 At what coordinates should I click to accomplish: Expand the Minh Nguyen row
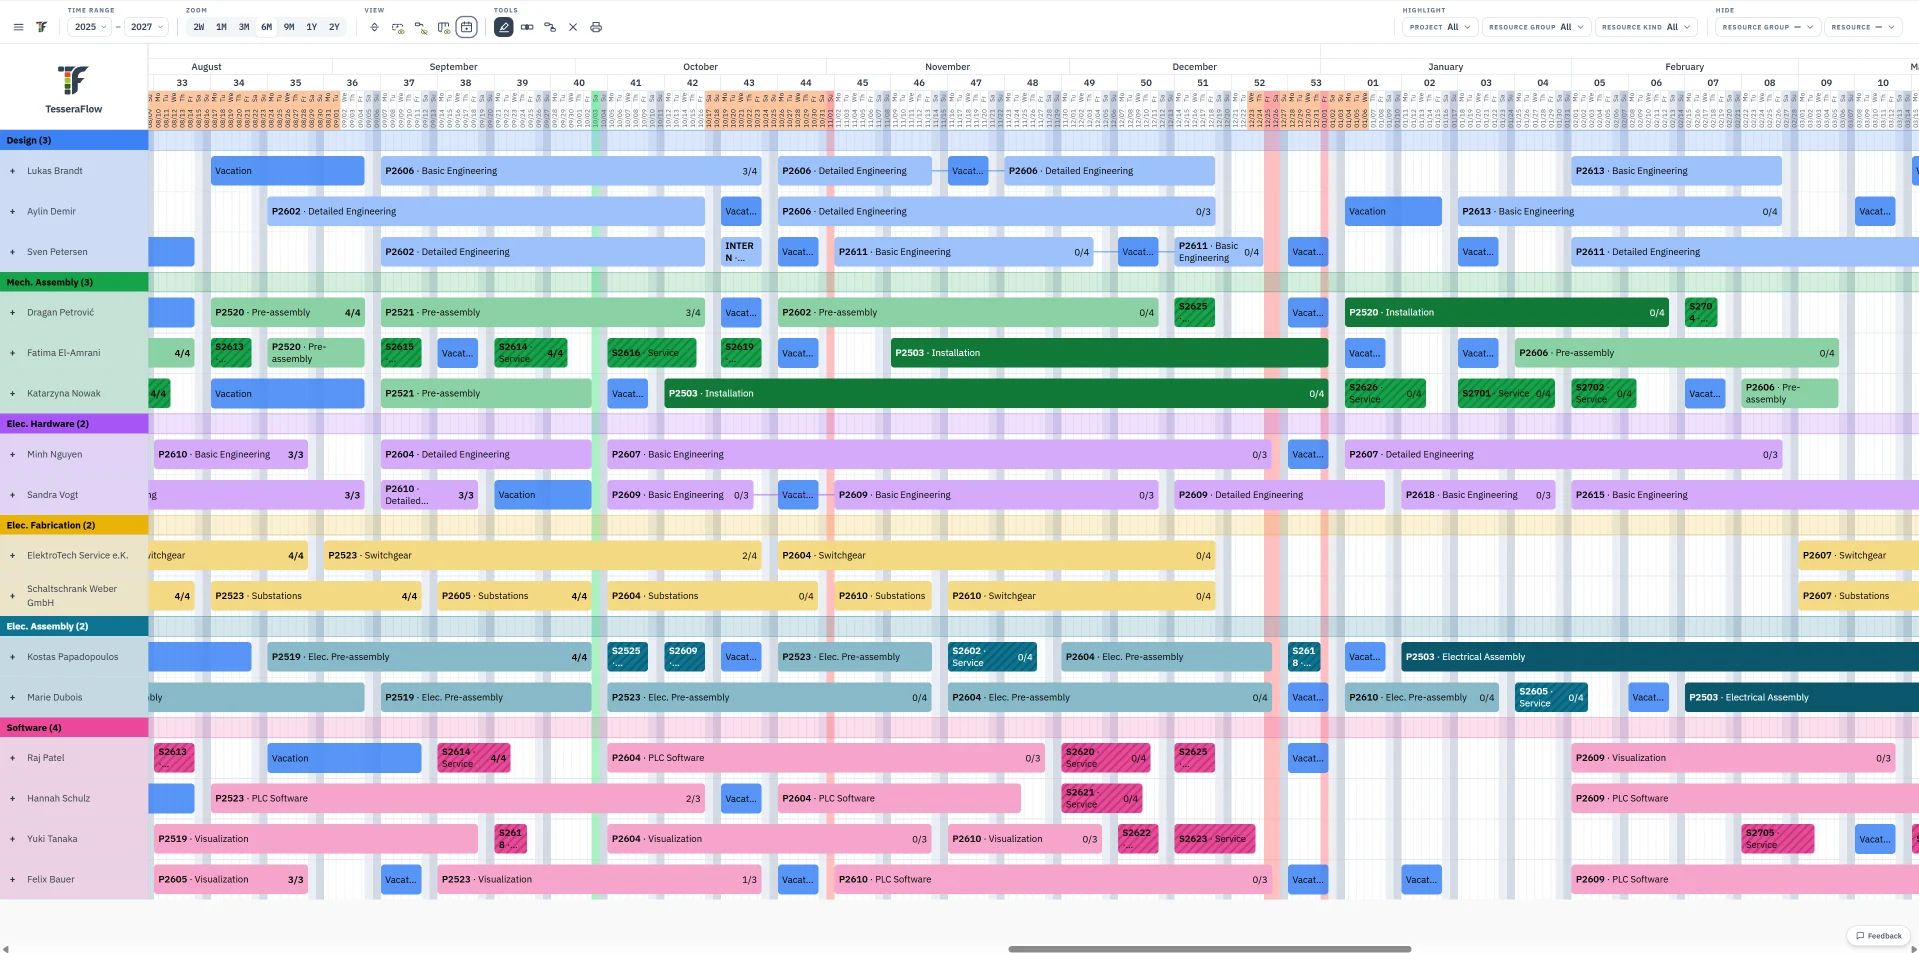click(x=12, y=455)
